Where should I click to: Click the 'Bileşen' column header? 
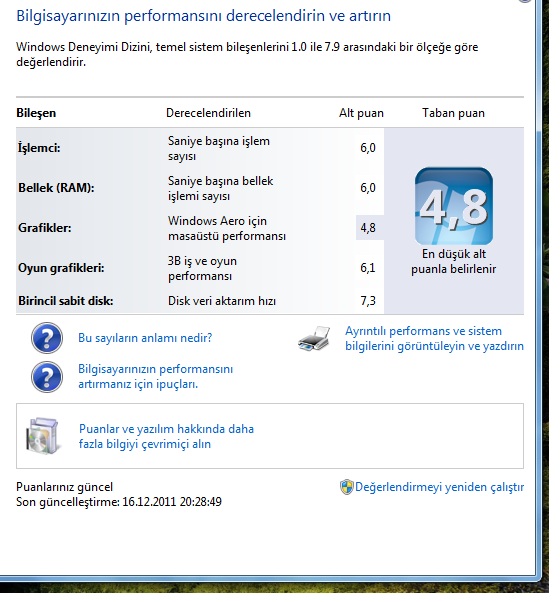point(36,113)
